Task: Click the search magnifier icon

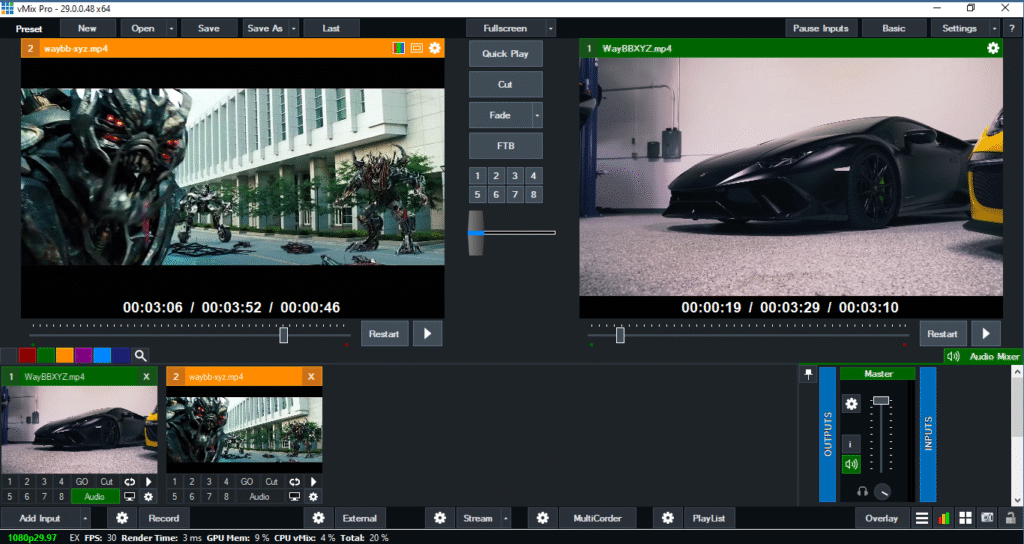Action: point(140,355)
